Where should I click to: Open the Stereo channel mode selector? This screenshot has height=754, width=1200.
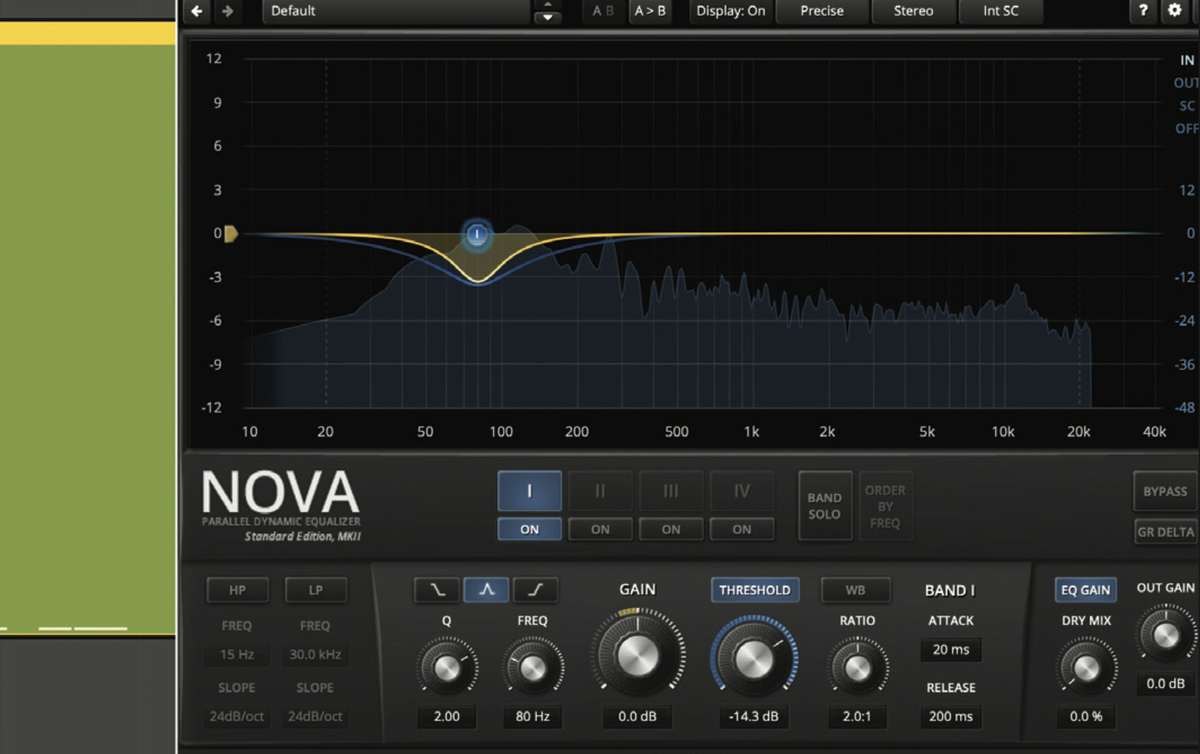click(913, 11)
